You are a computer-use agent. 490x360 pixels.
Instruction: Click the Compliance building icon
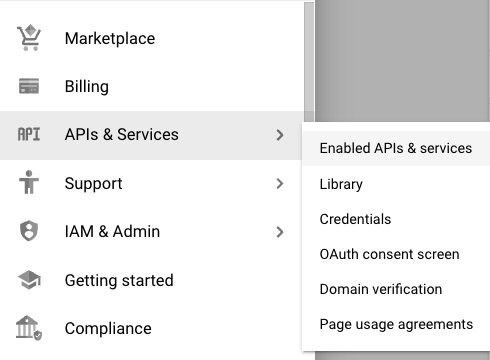[x=29, y=328]
